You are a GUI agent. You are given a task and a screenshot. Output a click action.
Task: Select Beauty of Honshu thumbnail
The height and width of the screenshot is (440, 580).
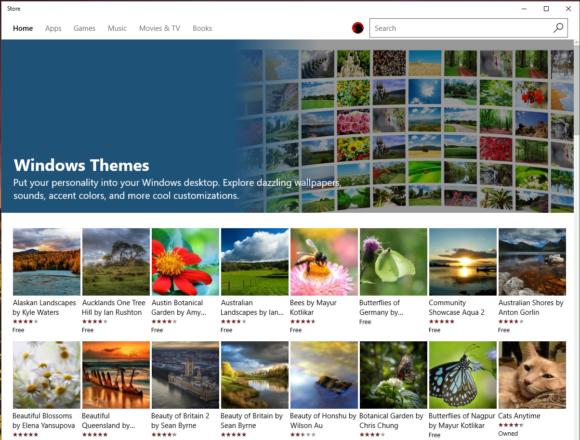[x=324, y=375]
